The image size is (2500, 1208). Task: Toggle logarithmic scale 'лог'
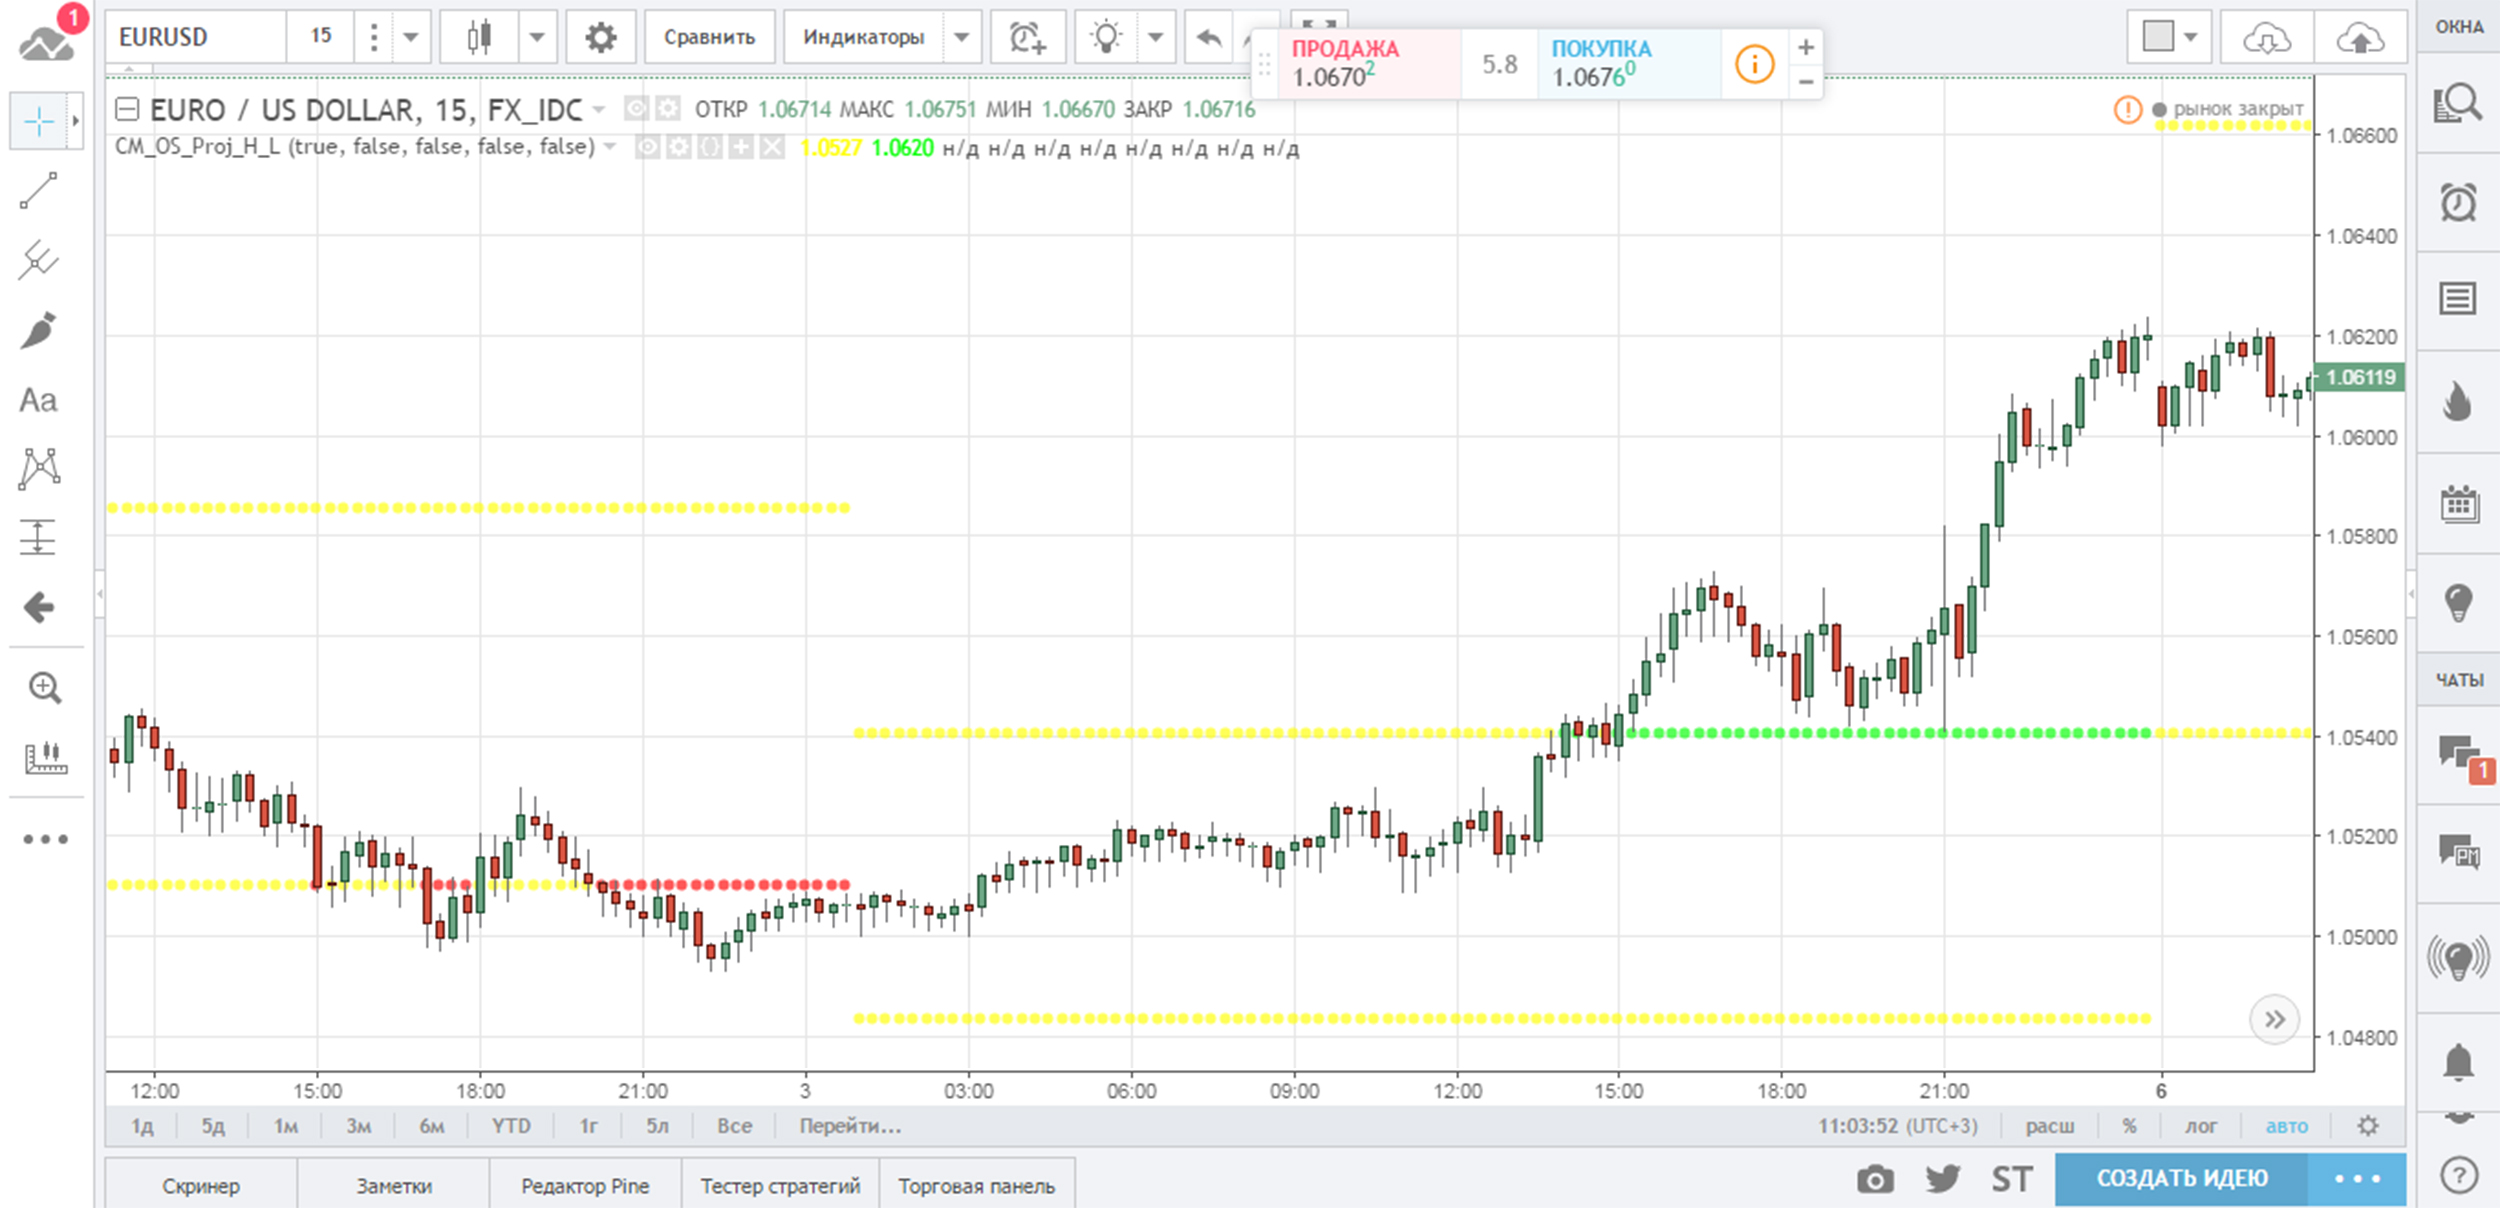(2200, 1126)
